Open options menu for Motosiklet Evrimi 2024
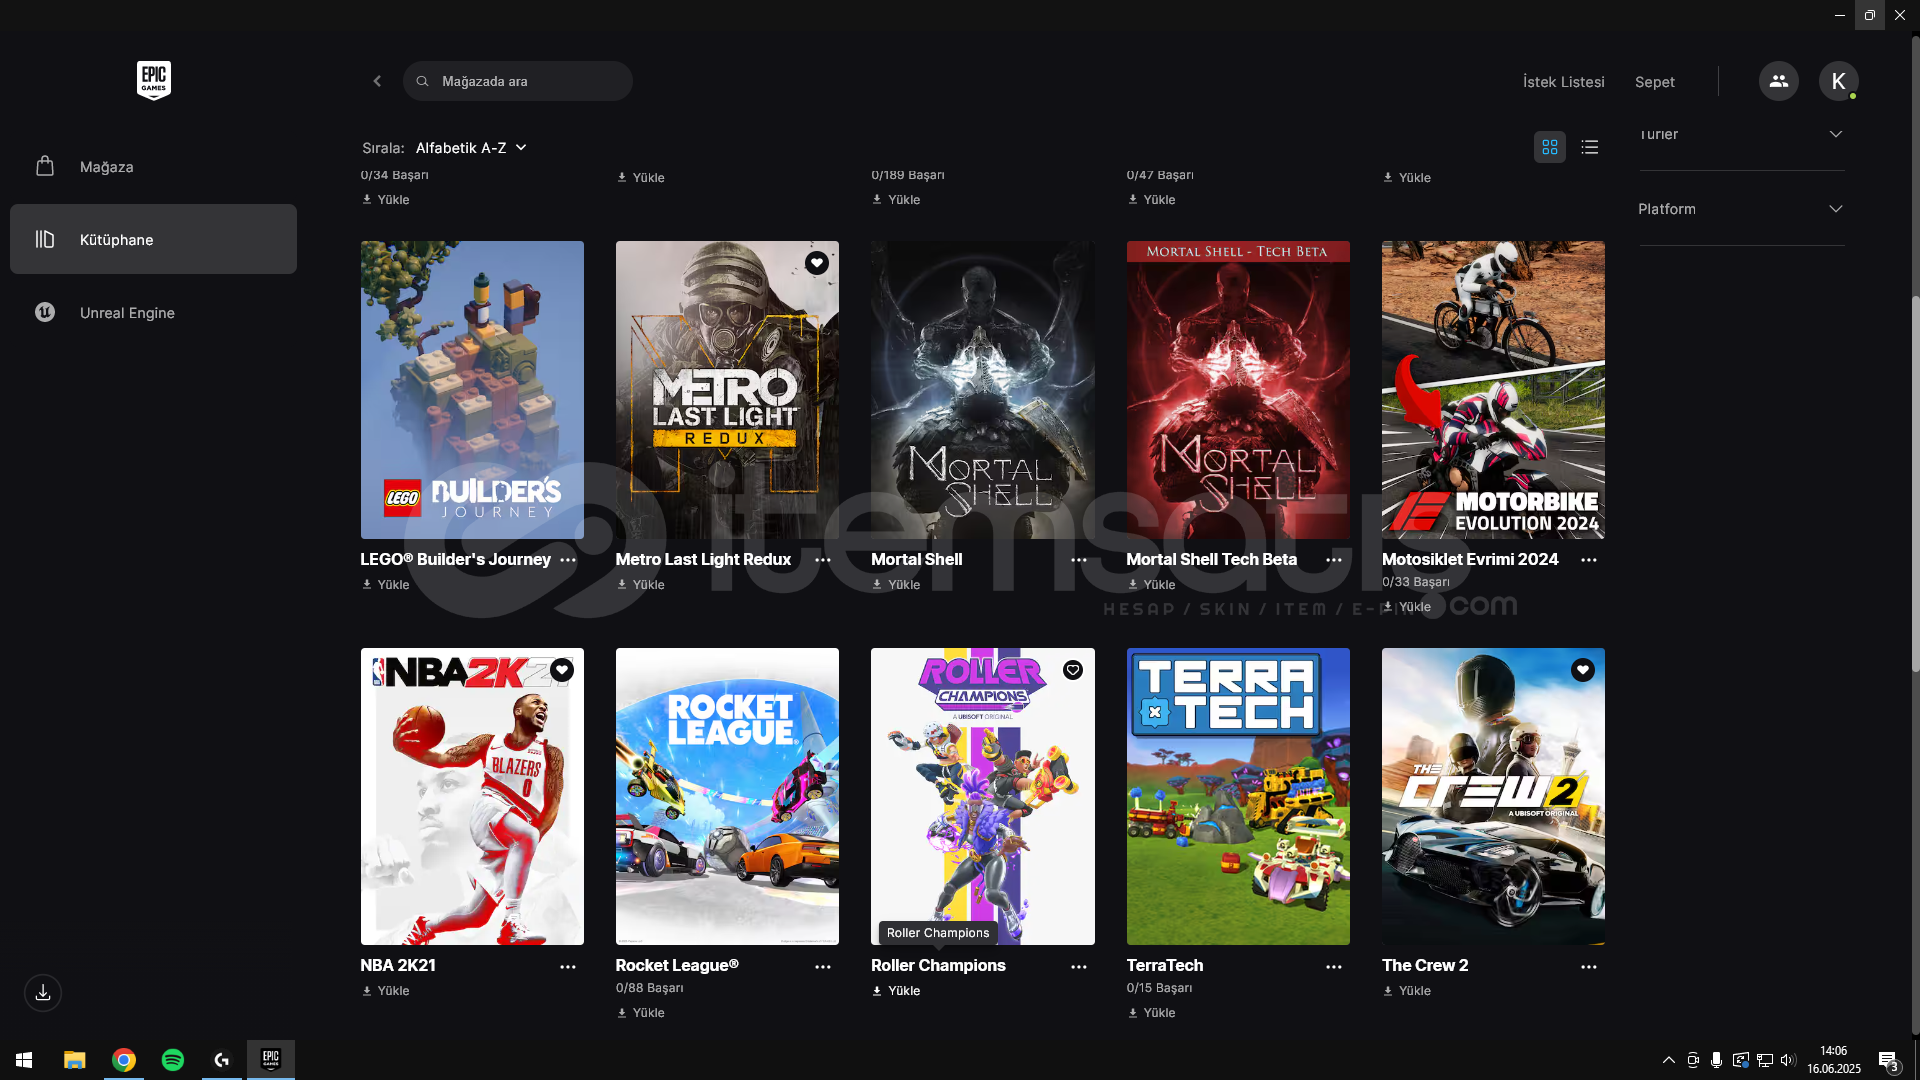 coord(1589,560)
